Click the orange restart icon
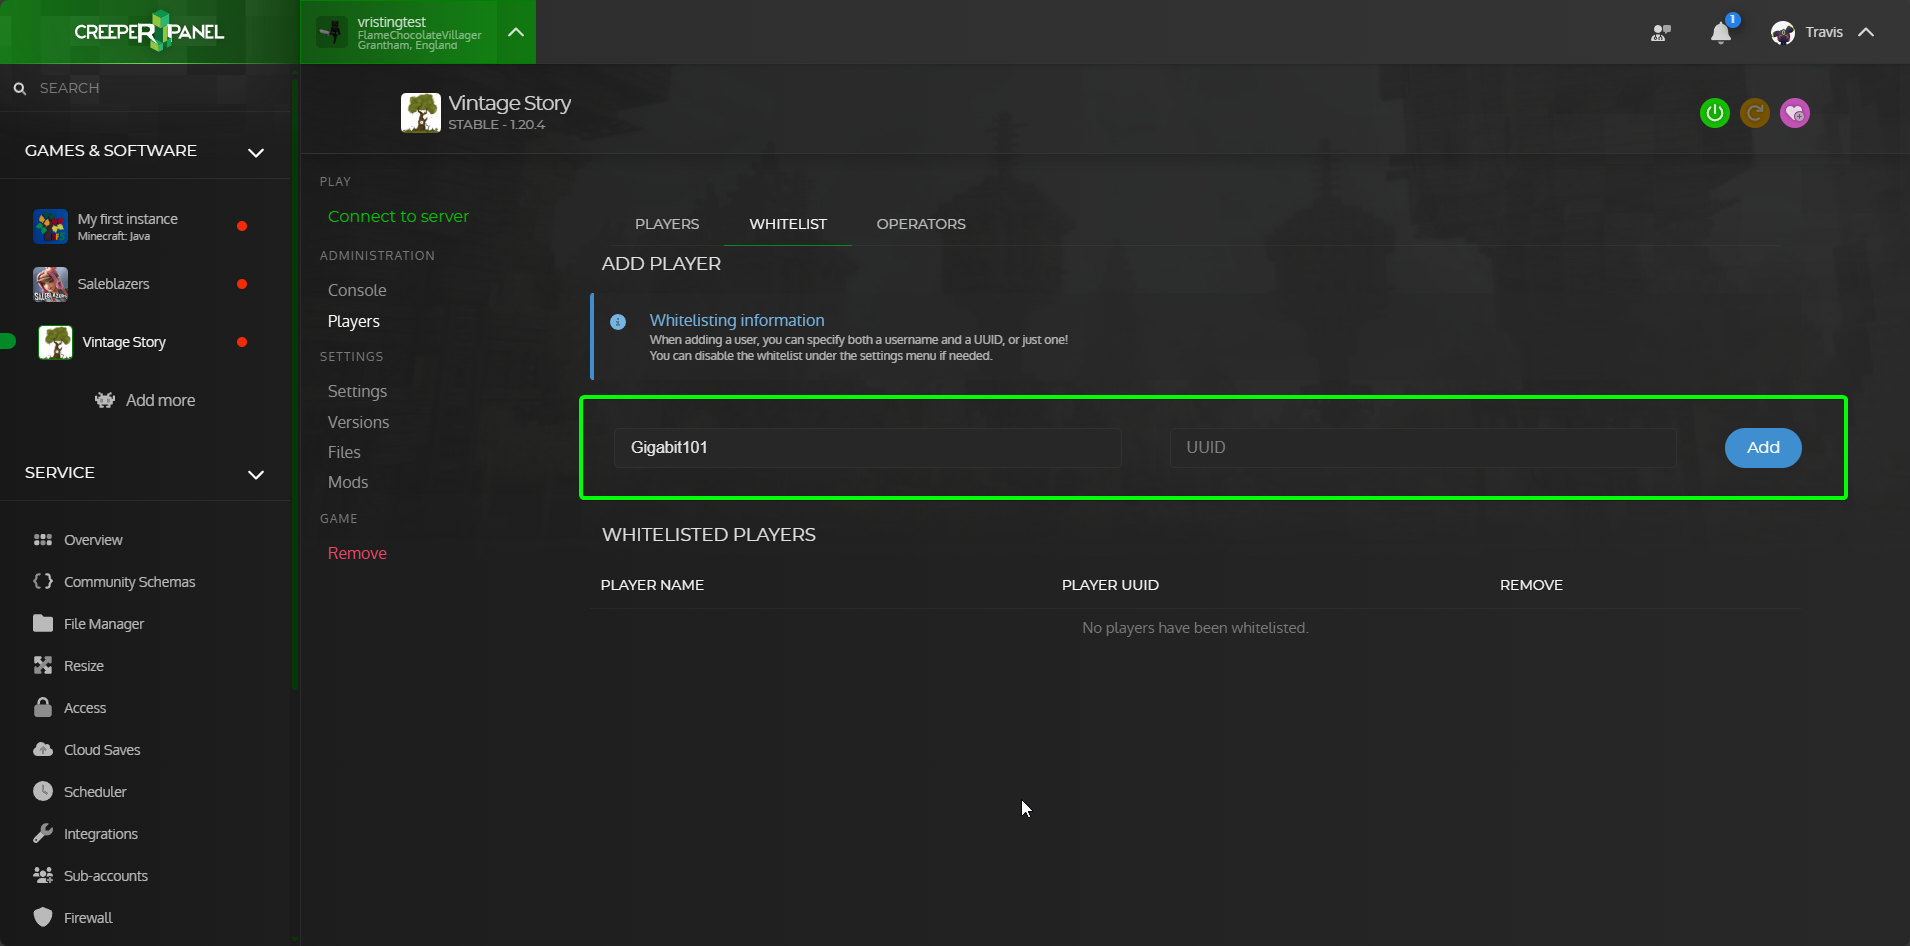This screenshot has height=946, width=1910. coord(1755,113)
